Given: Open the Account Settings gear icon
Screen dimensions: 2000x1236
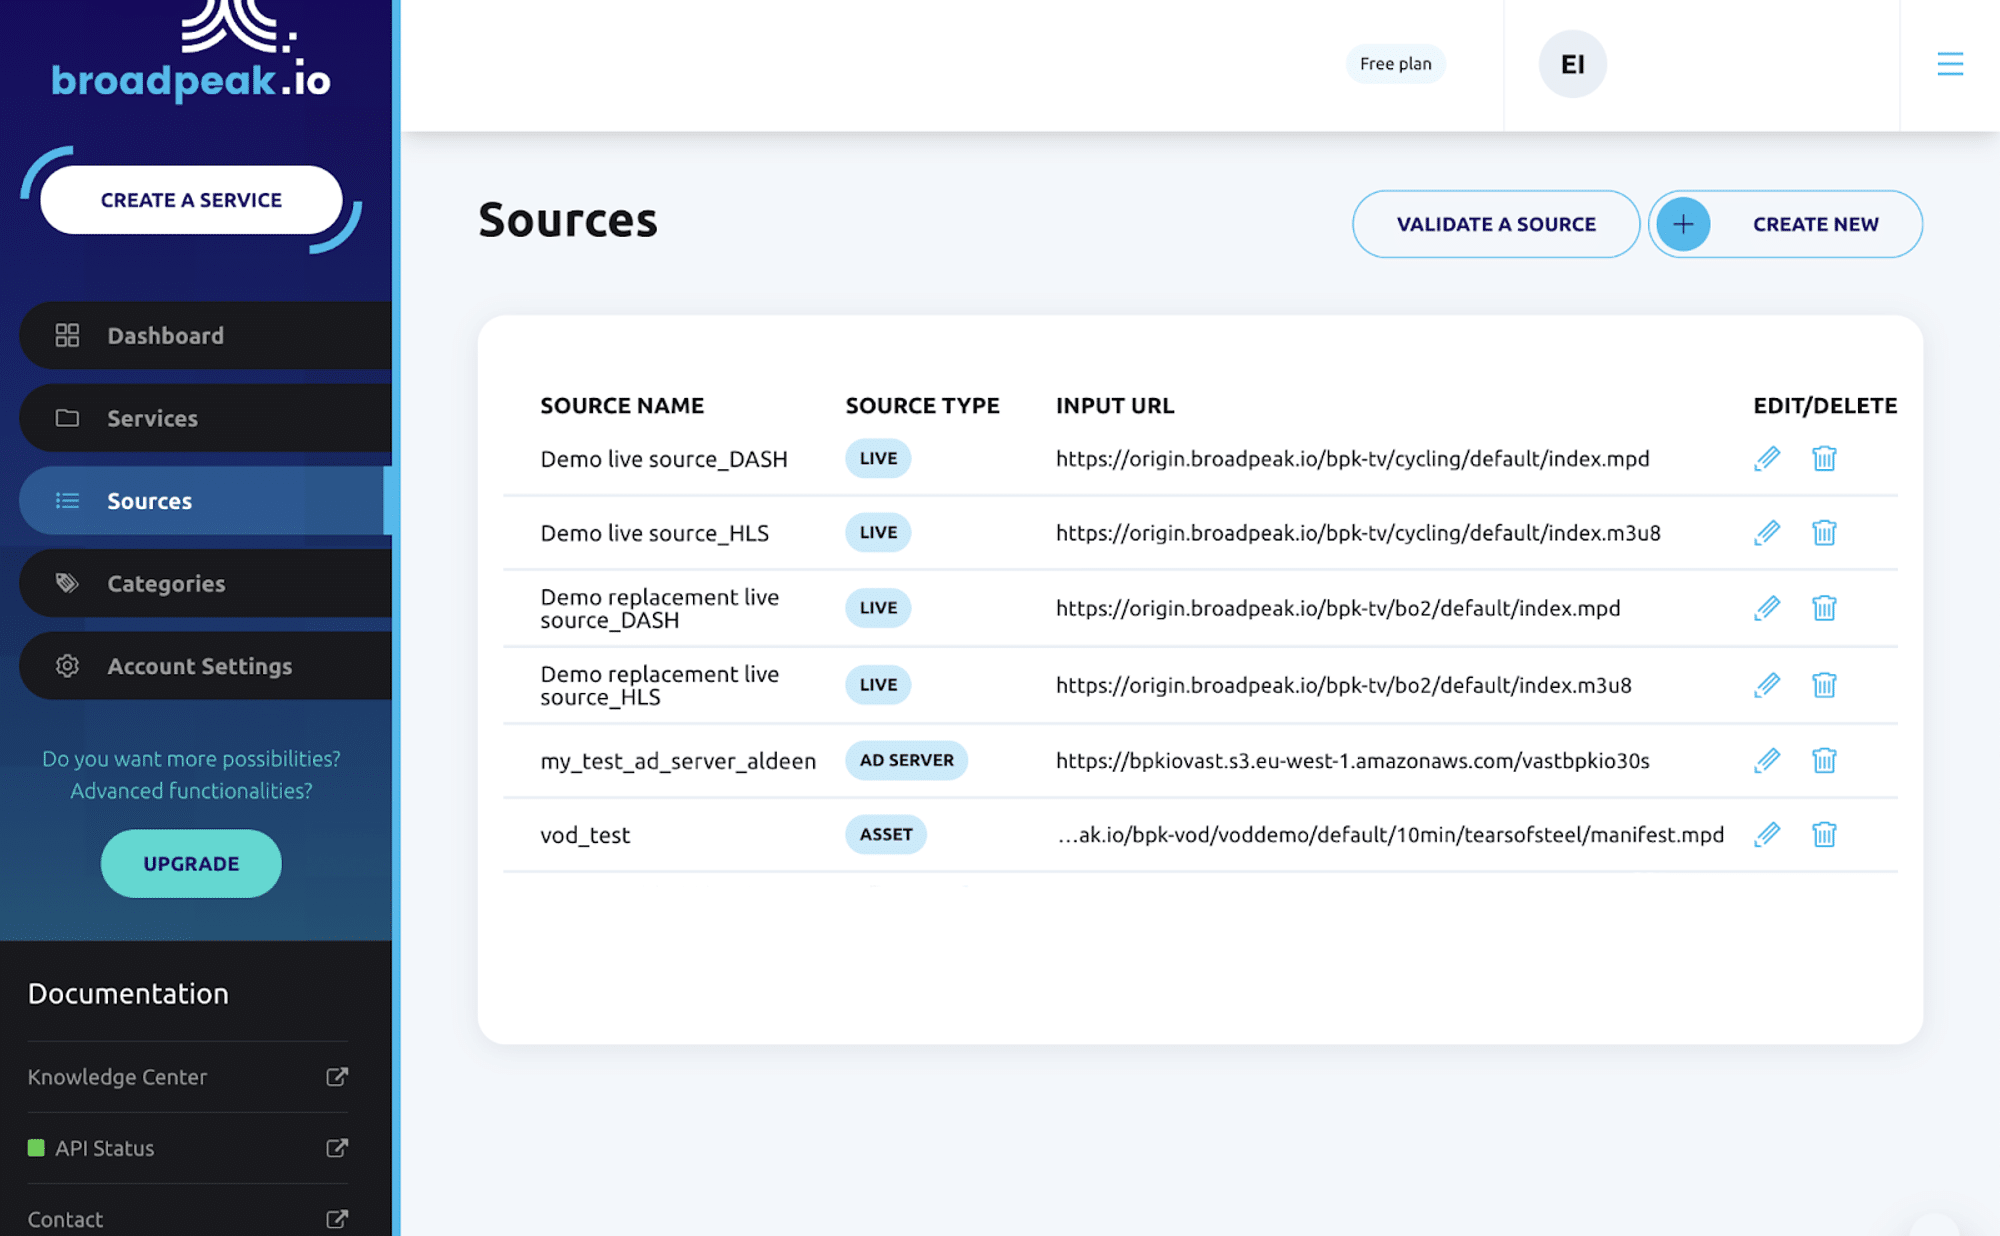Looking at the screenshot, I should (66, 666).
